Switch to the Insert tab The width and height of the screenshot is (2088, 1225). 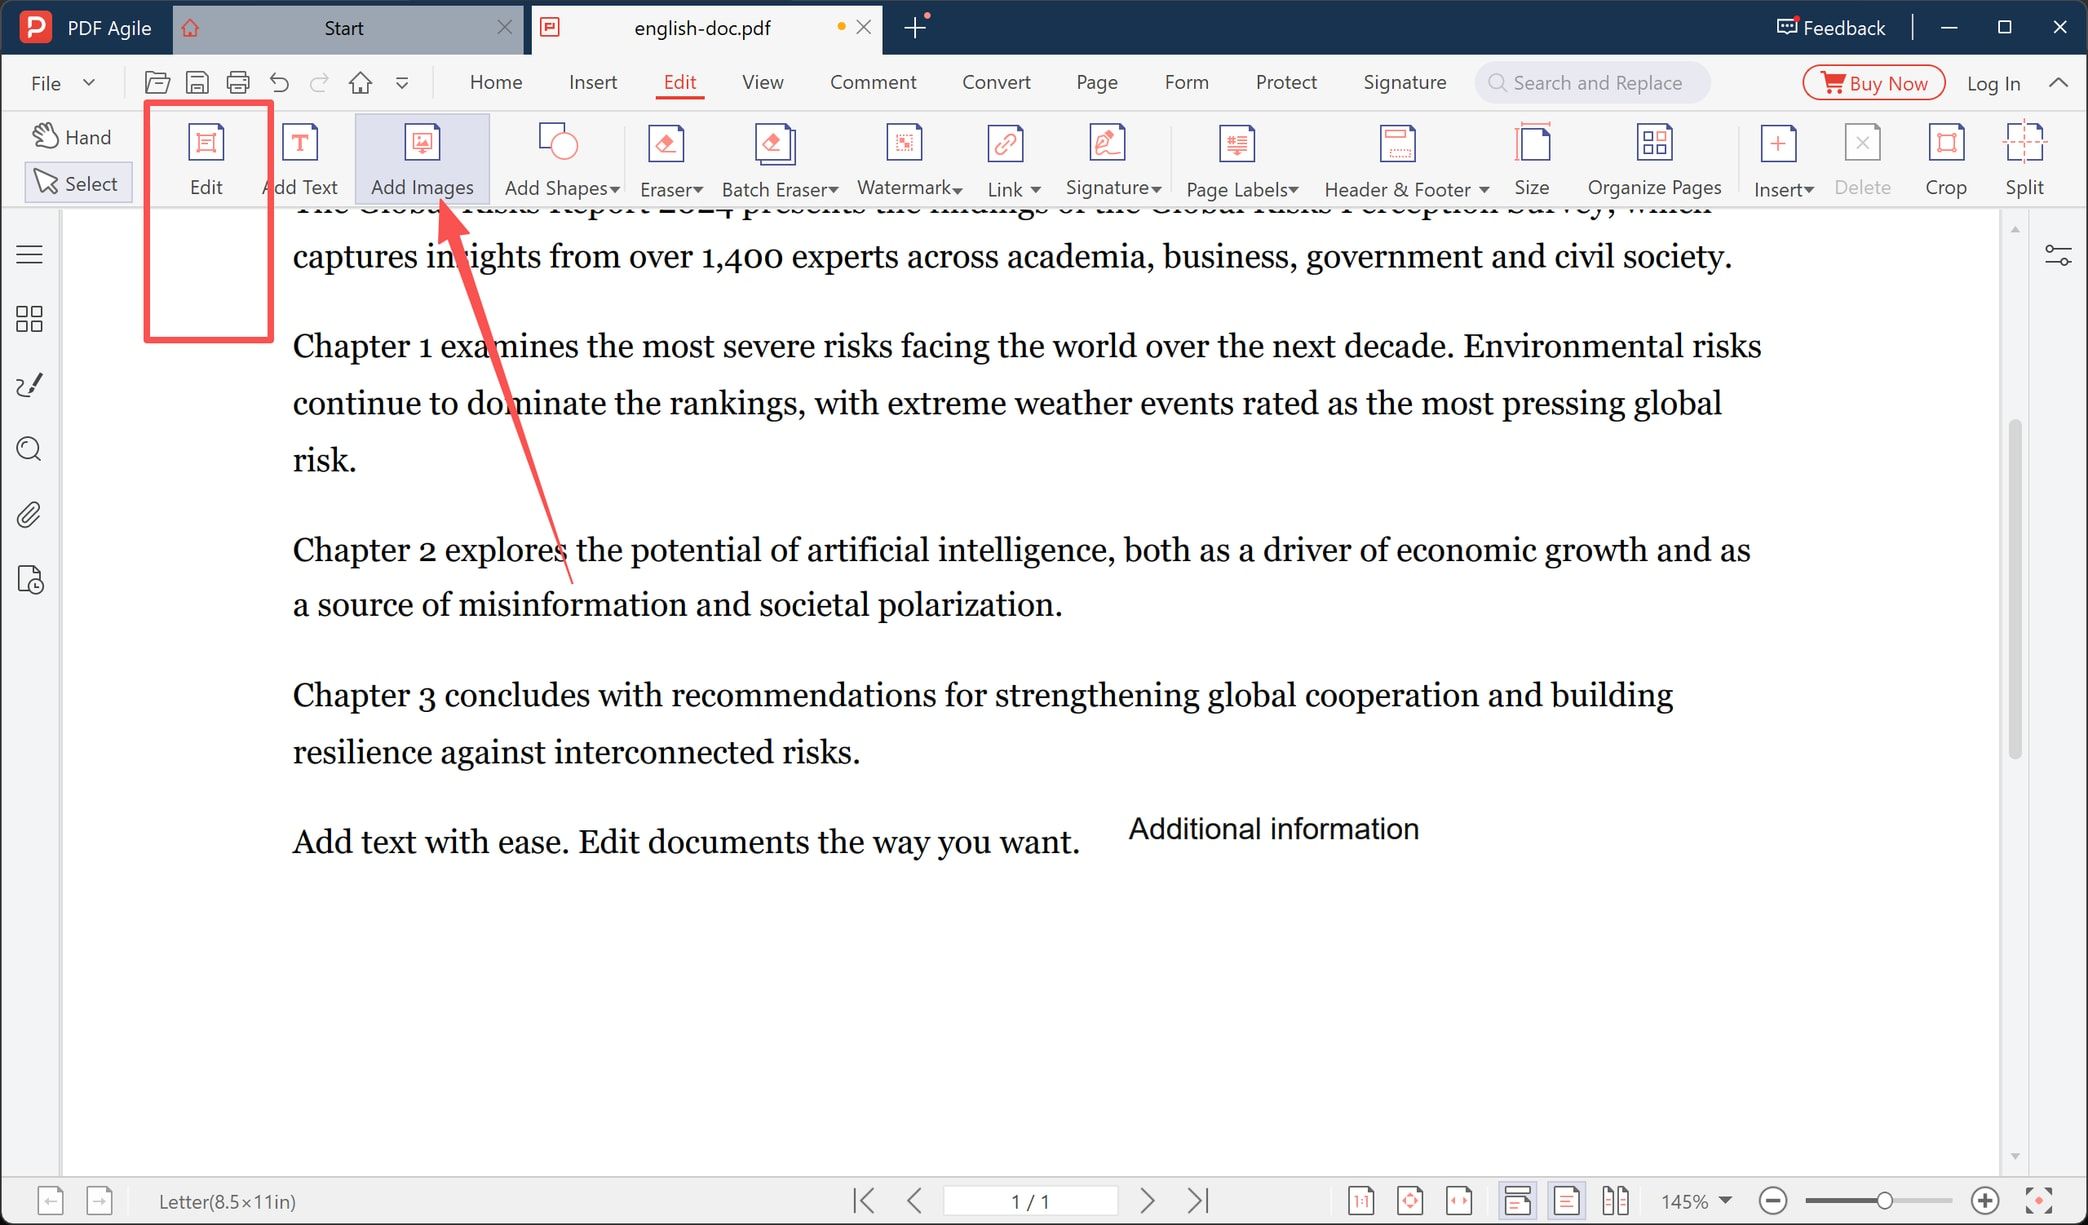[593, 82]
